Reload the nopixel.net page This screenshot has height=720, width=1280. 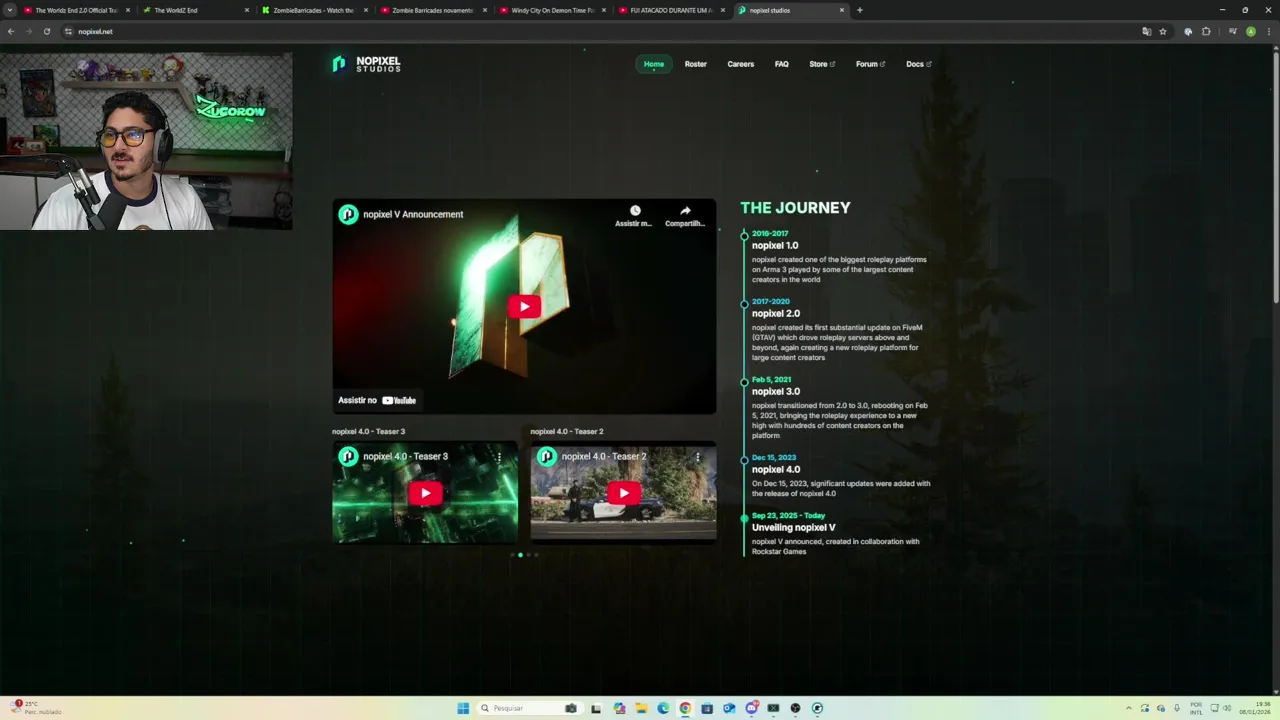point(46,31)
